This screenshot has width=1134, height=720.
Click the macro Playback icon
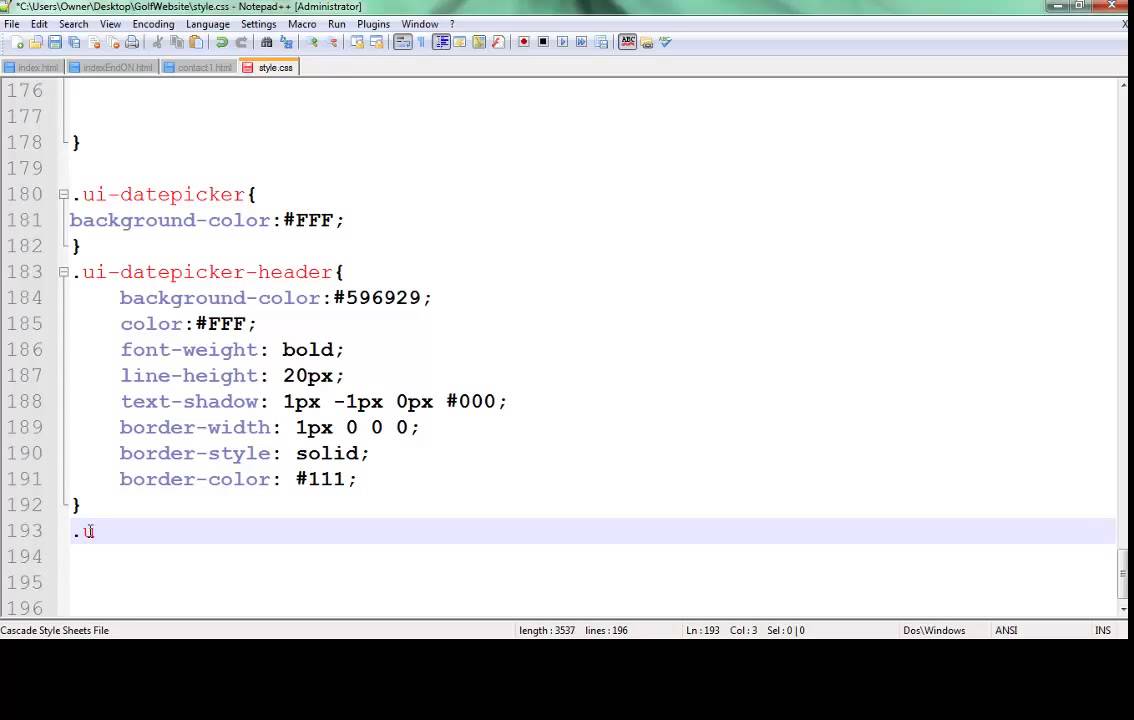[563, 43]
